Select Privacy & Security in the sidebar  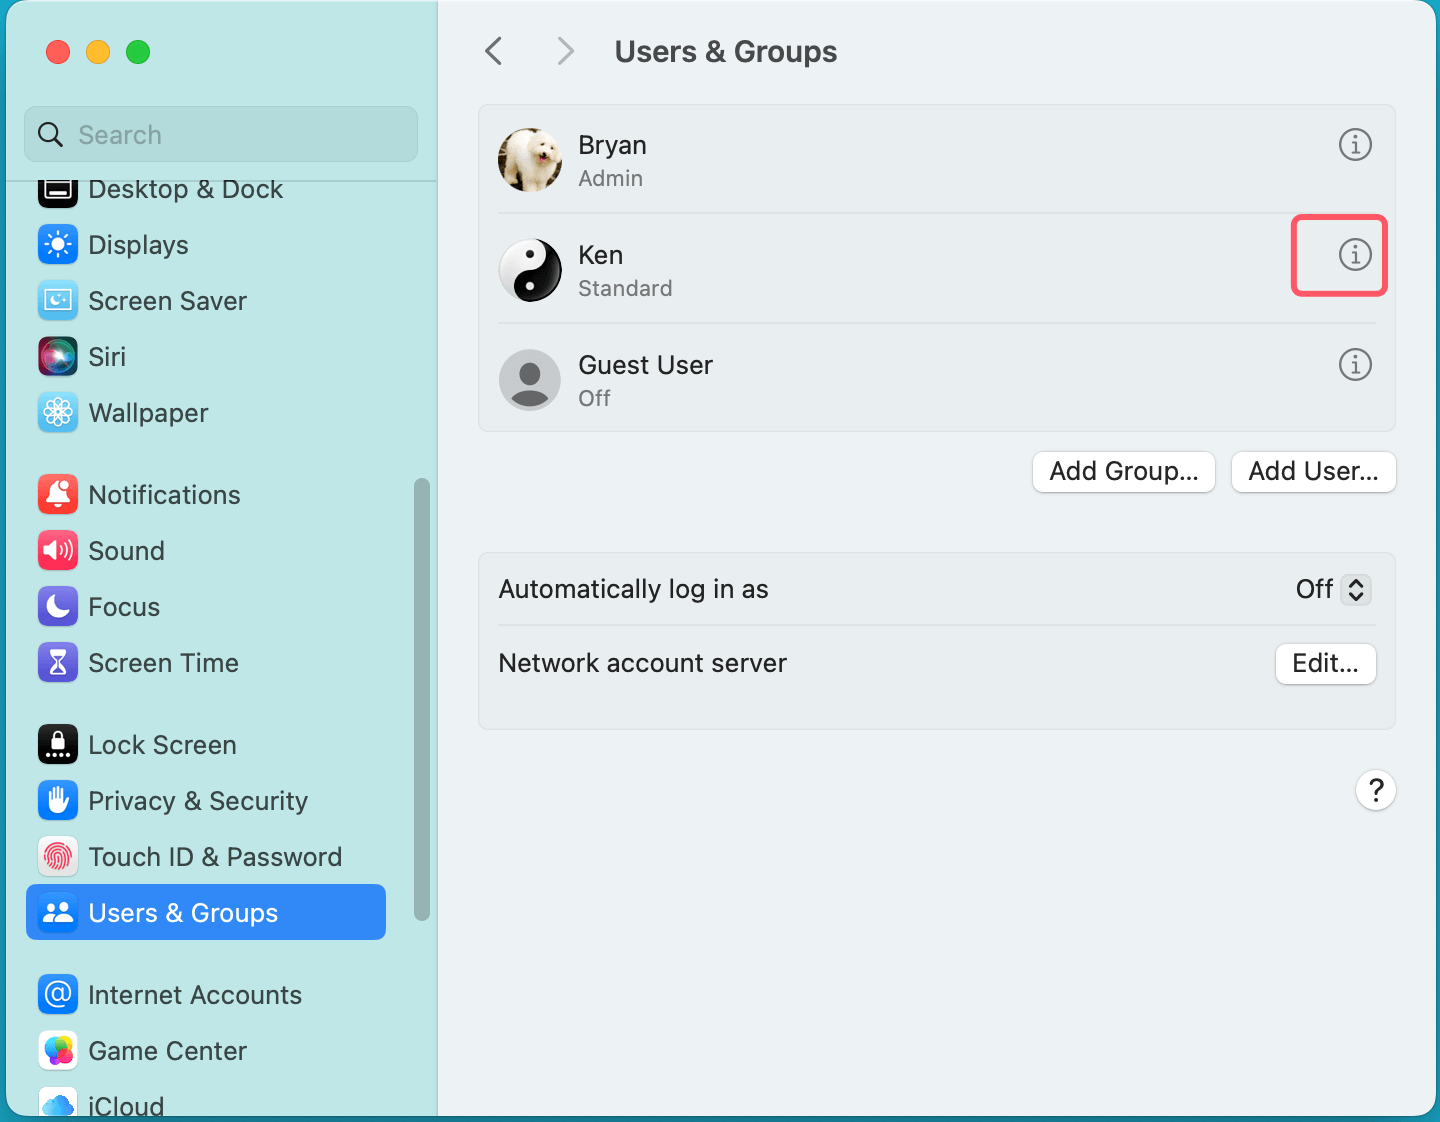57,800
